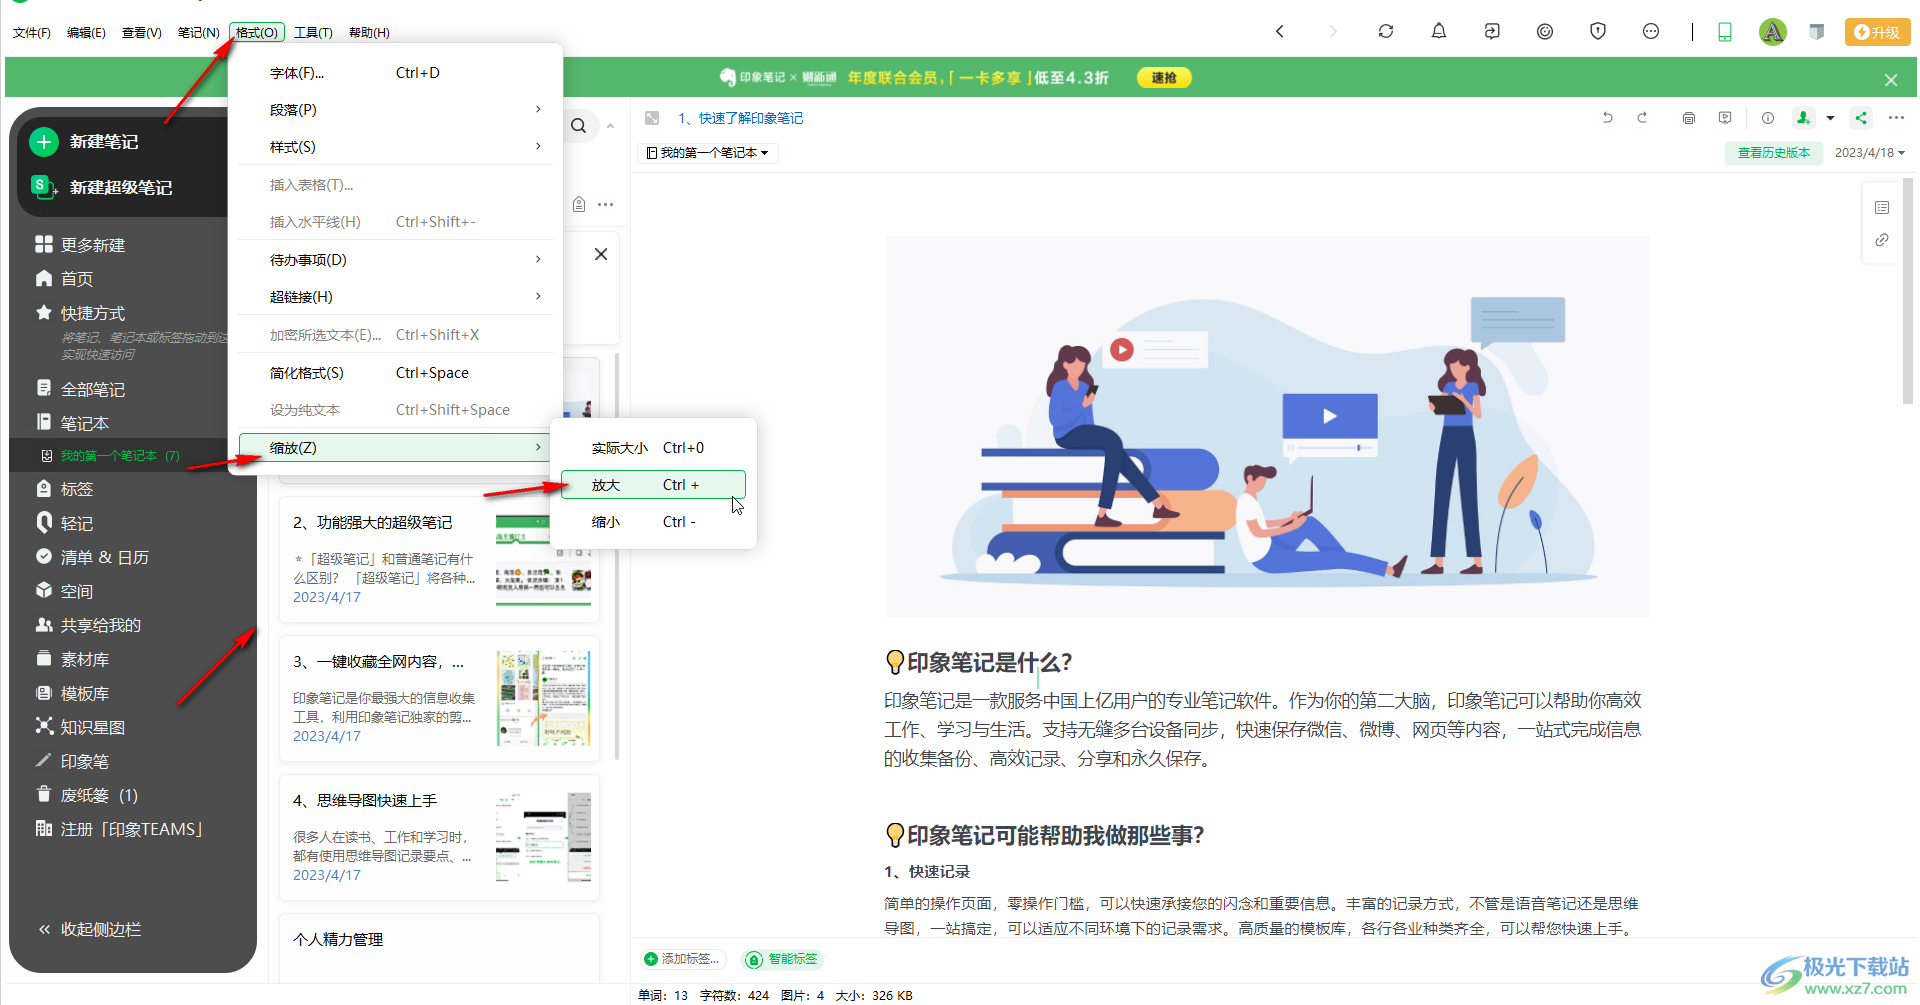
Task: Click the 智能标签 smart tag button
Action: (782, 959)
